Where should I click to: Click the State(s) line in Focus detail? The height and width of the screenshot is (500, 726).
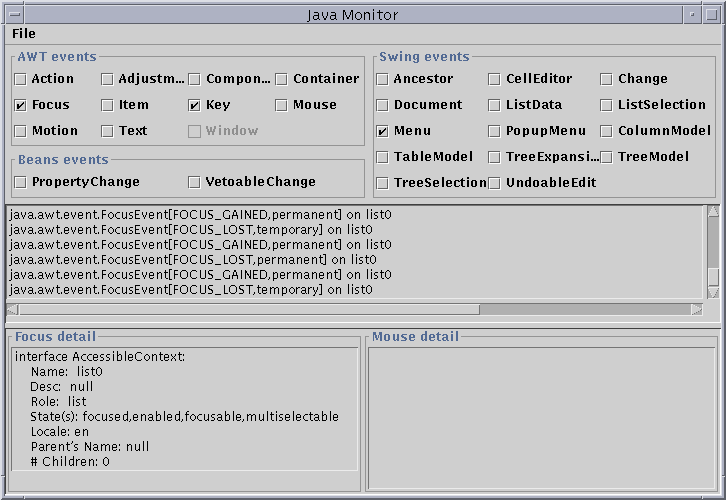[184, 417]
